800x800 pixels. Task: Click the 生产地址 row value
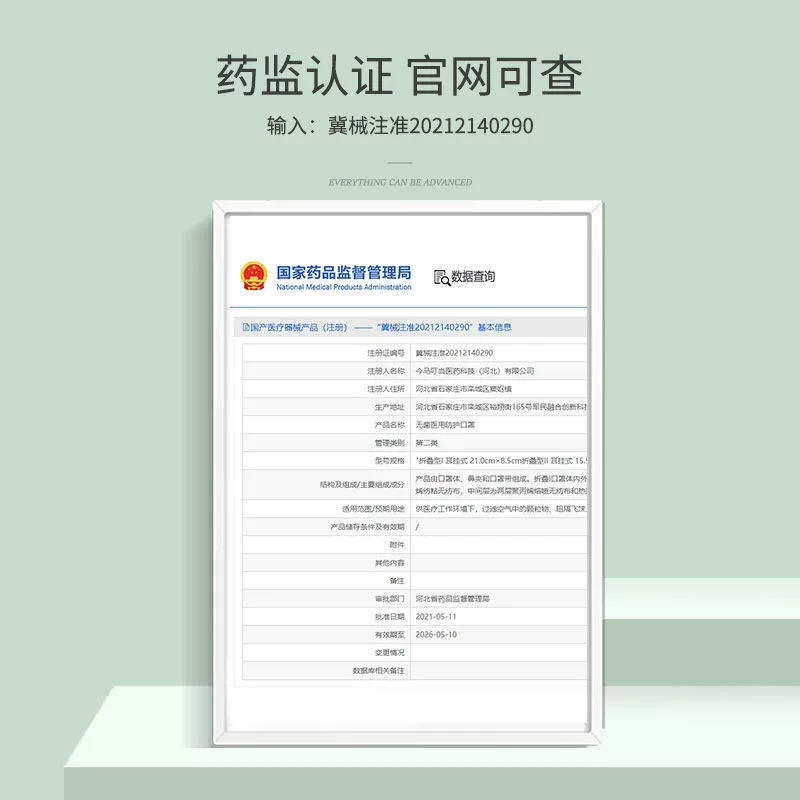coord(500,406)
